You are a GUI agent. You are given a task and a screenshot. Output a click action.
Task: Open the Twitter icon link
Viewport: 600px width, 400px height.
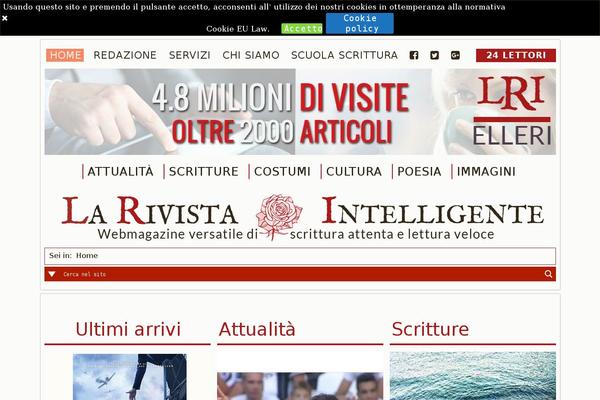(434, 55)
